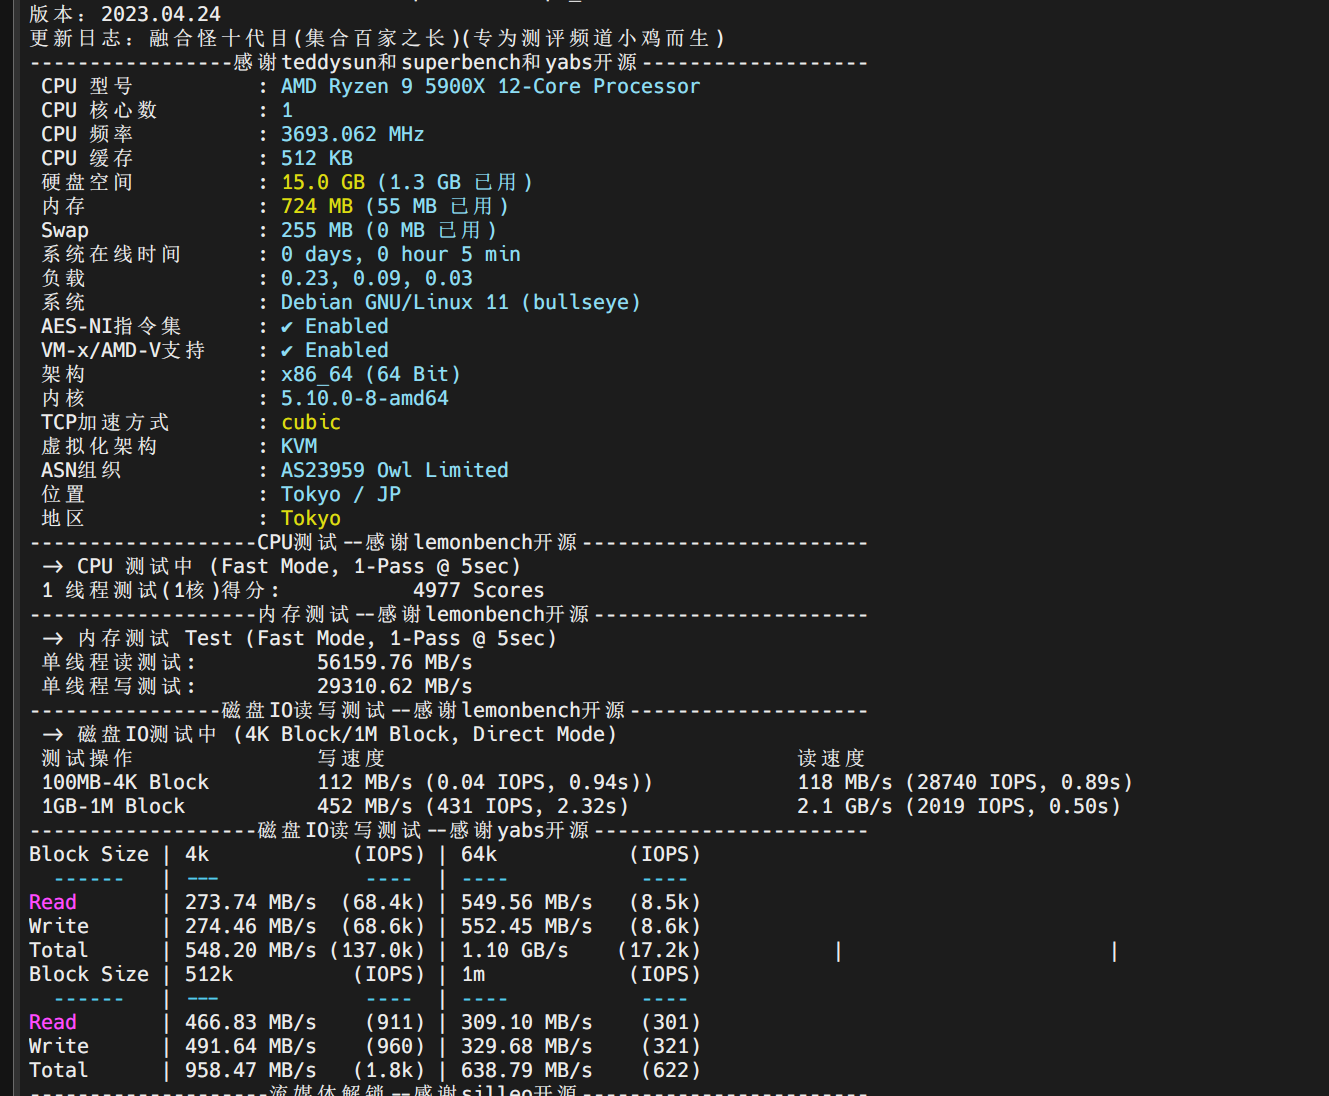Select the Debian GNU/Linux 11 (bullseye) text
Screen dimensions: 1329x1096
(x=460, y=302)
